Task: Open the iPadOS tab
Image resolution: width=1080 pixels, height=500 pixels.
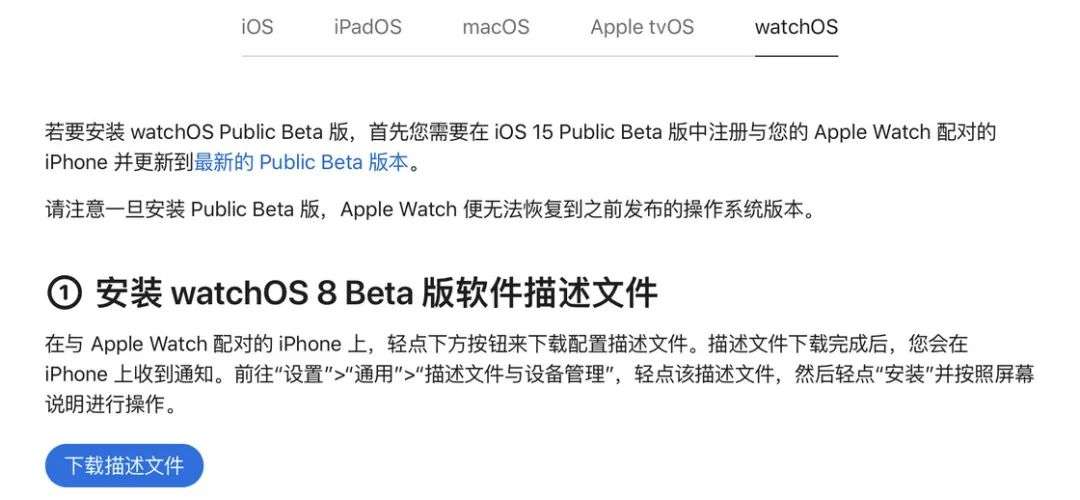Action: (x=367, y=27)
